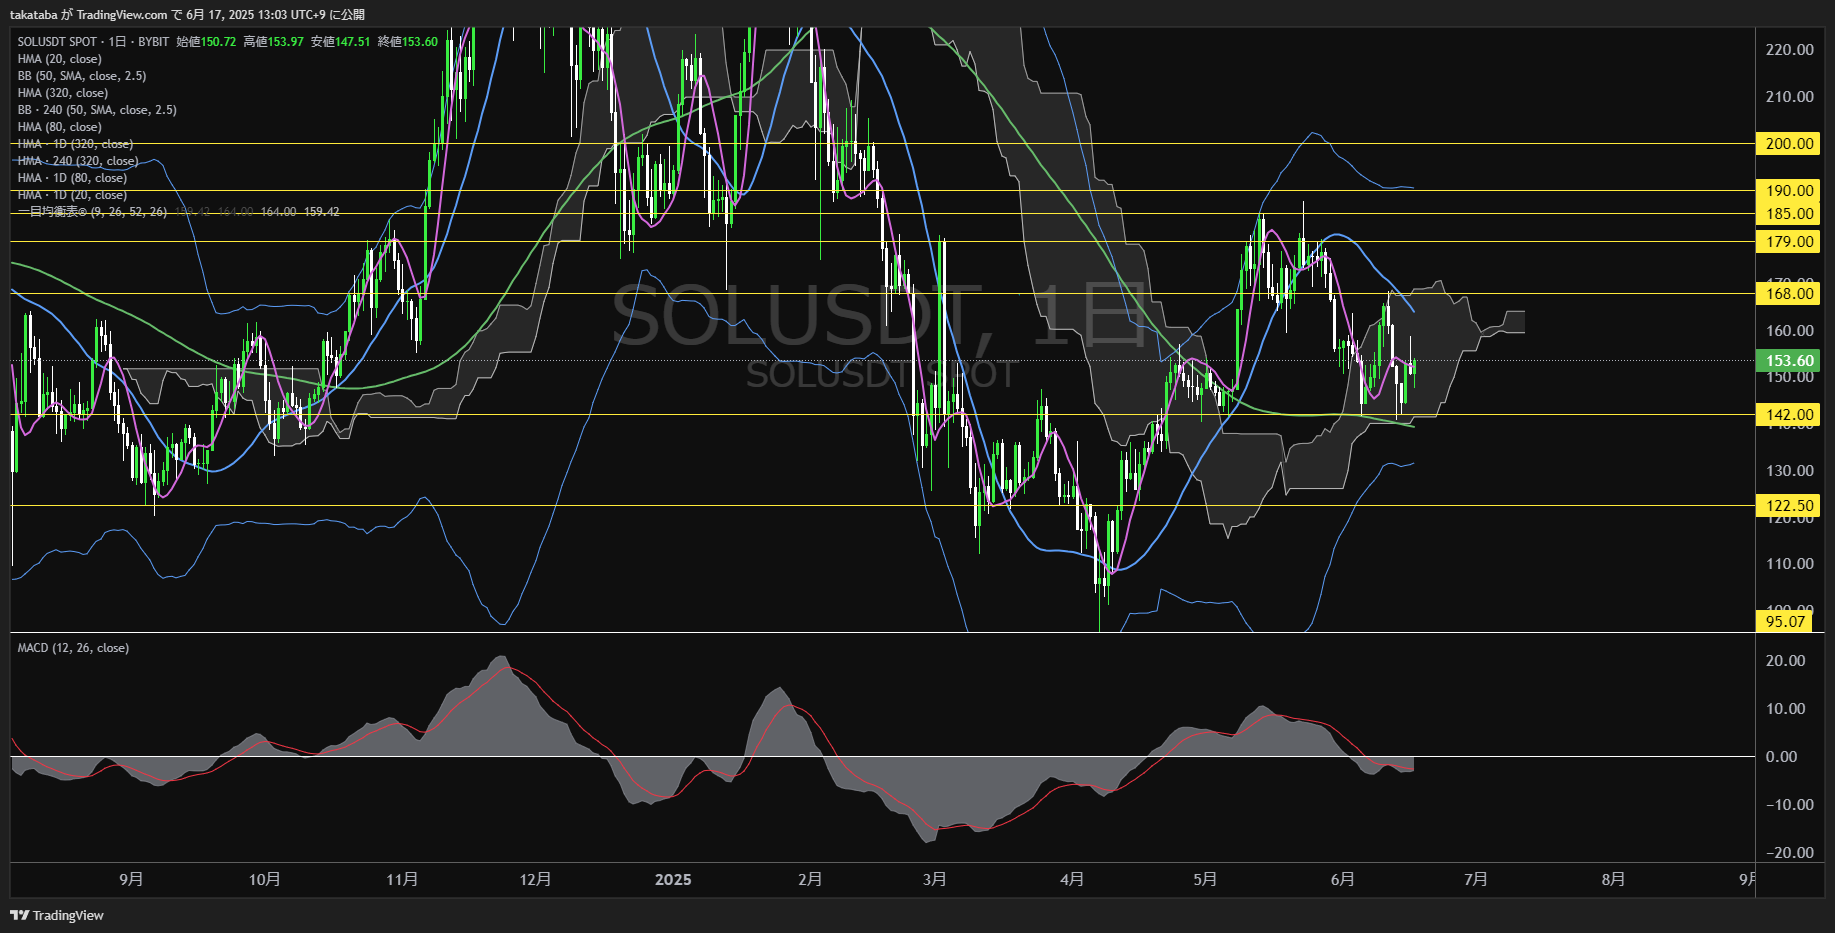Click the TradingView logo at bottom left
1835x933 pixels.
click(57, 915)
